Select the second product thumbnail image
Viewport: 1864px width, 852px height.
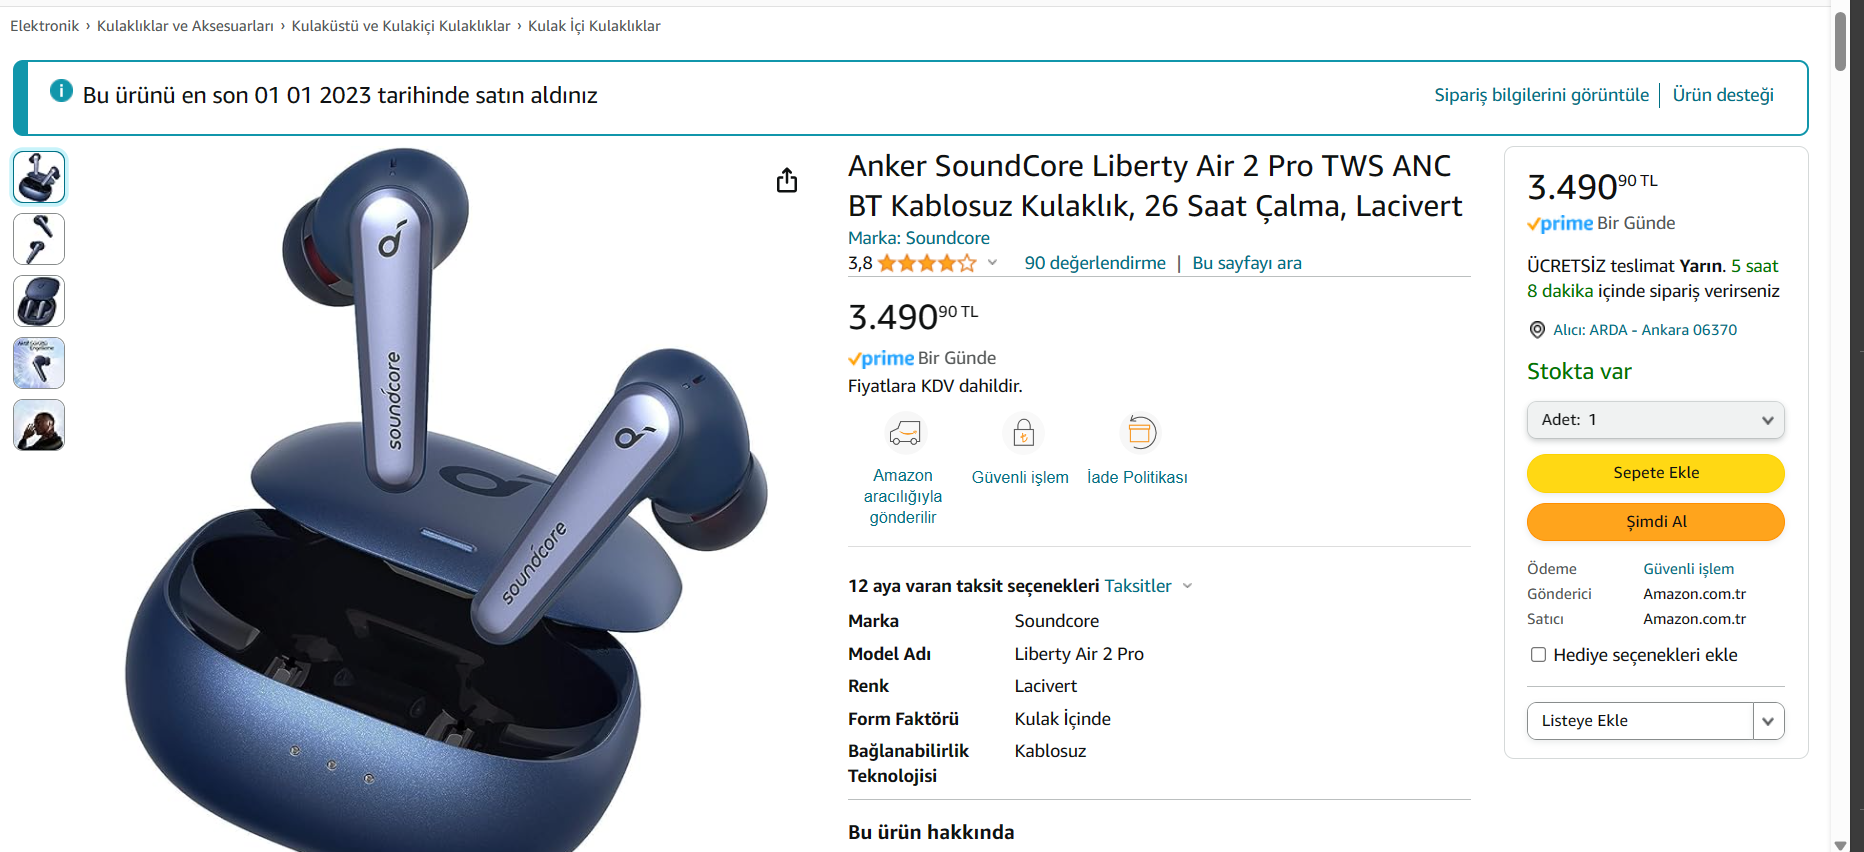[x=39, y=239]
